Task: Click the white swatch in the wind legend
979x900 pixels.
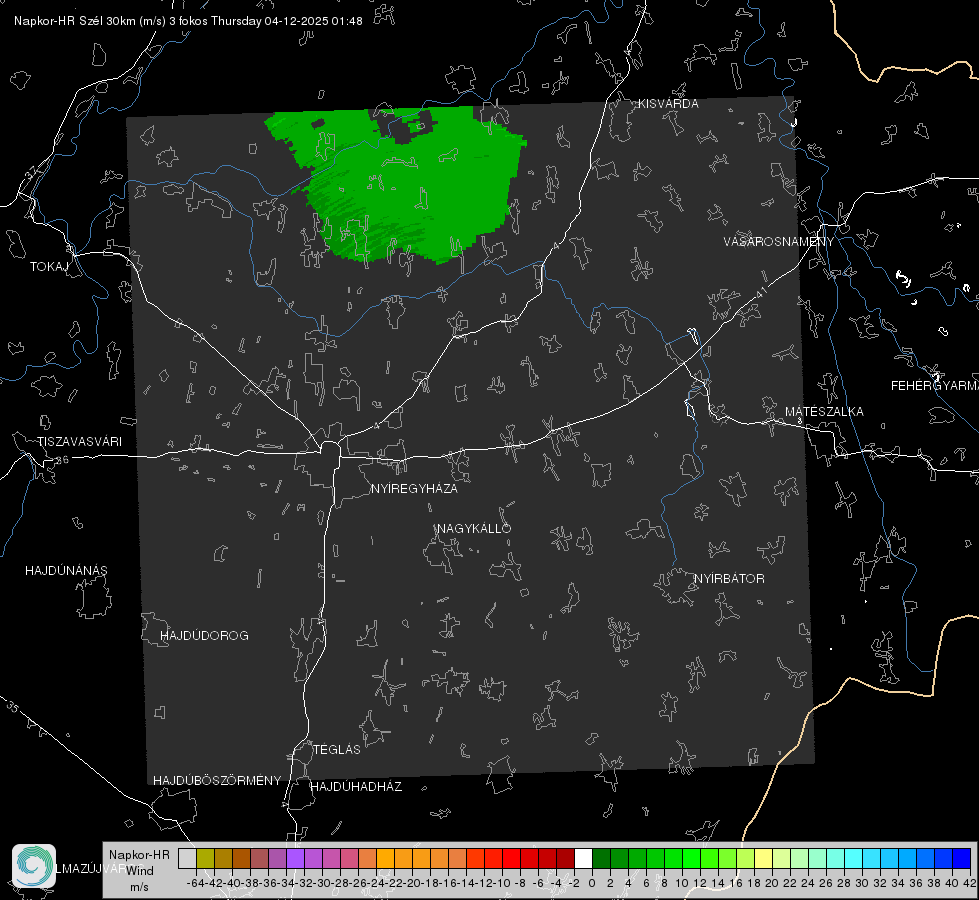Action: [x=583, y=858]
